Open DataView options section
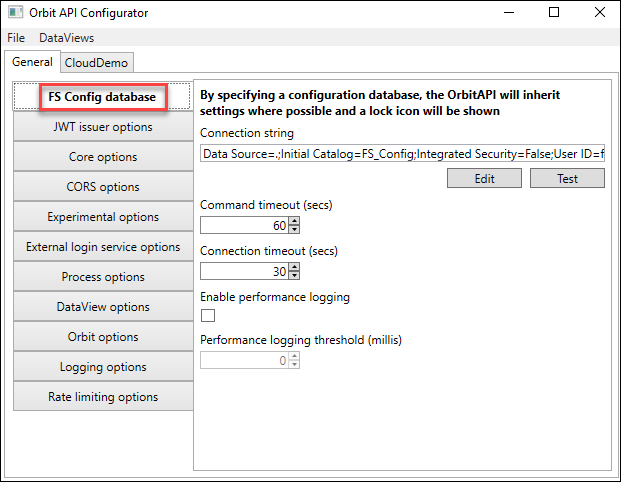 click(103, 307)
